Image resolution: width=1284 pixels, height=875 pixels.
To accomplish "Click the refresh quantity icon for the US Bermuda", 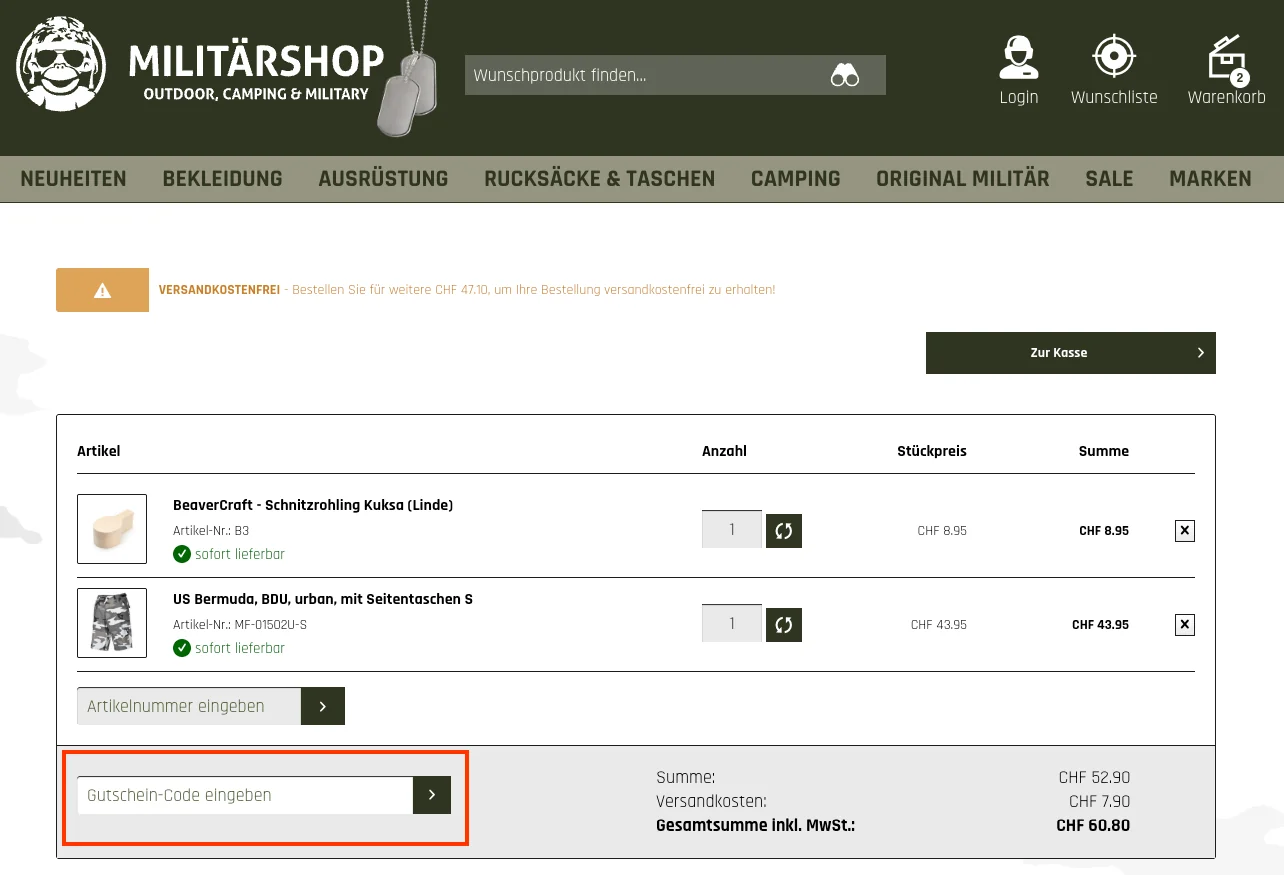I will pyautogui.click(x=783, y=624).
